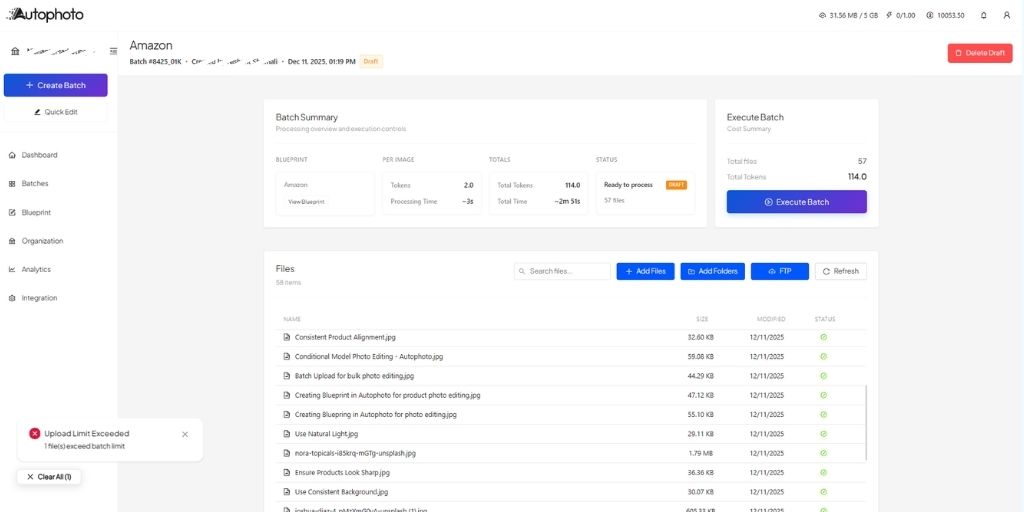The height and width of the screenshot is (512, 1024).
Task: Click the Draft badge near batch date
Action: coord(371,61)
